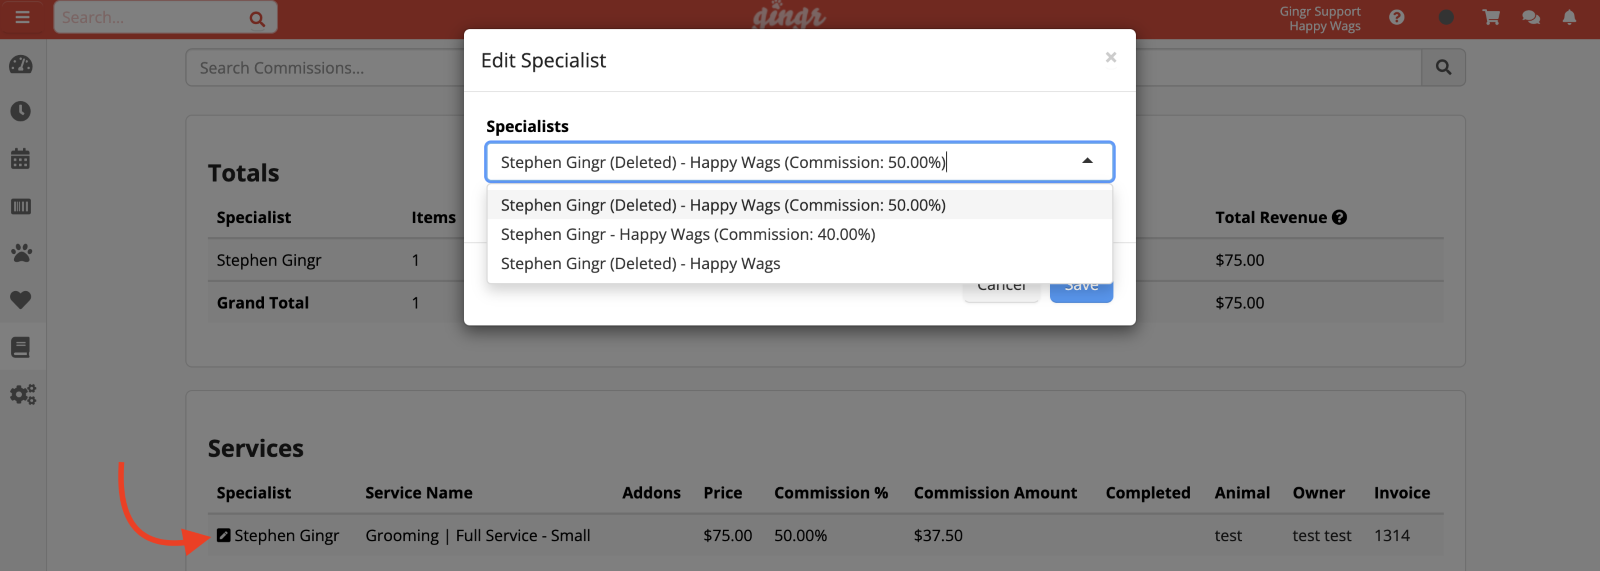Open the shopping cart icon
1600x571 pixels.
coord(1491,17)
